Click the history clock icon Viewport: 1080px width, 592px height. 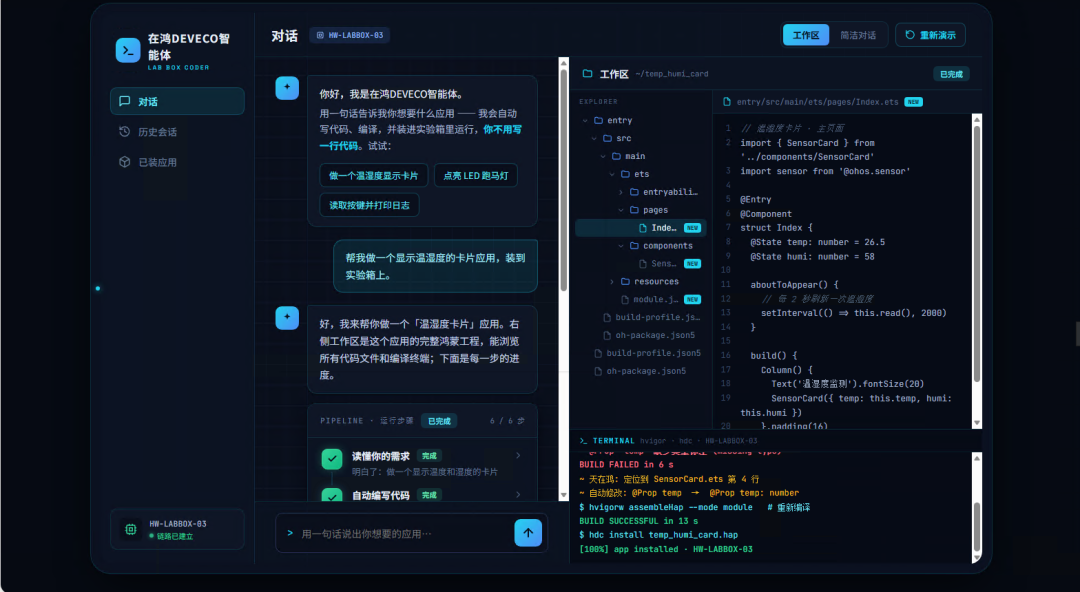click(x=125, y=132)
